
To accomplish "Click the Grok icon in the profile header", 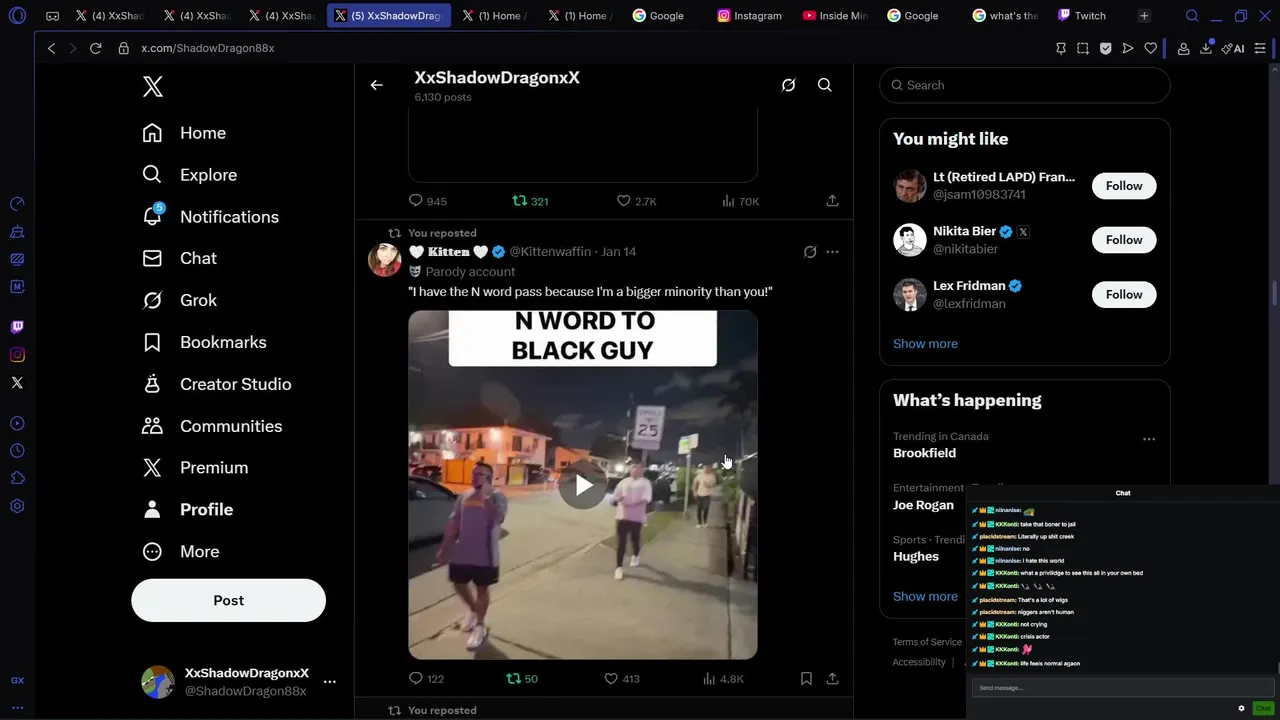I will pyautogui.click(x=788, y=85).
